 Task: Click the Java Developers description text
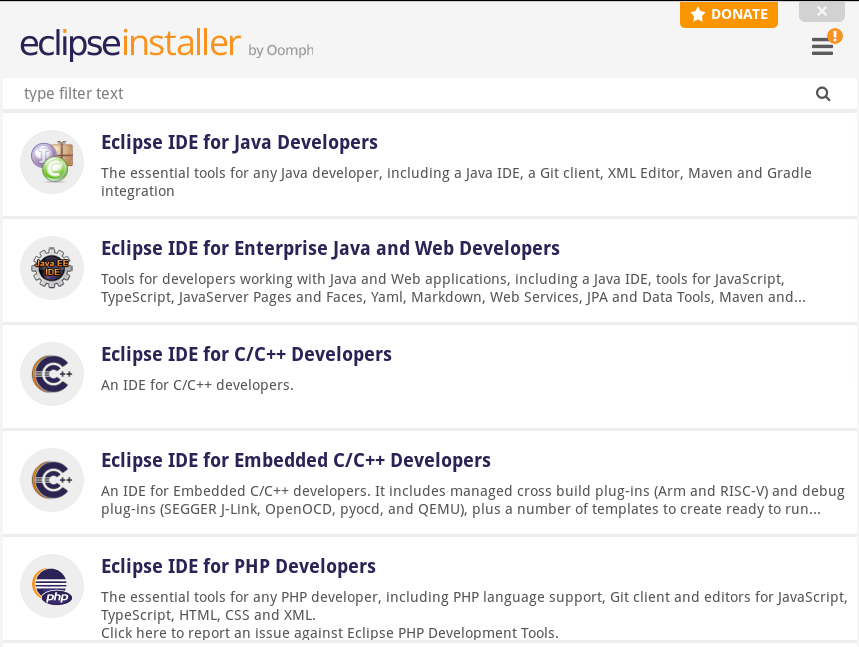point(456,181)
